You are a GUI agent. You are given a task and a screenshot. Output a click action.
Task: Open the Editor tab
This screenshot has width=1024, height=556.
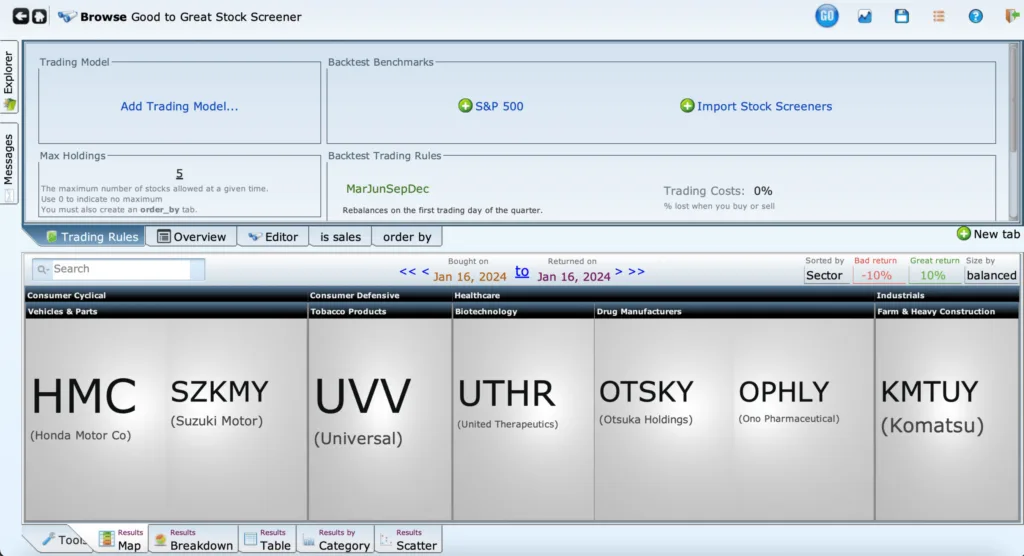coord(273,237)
